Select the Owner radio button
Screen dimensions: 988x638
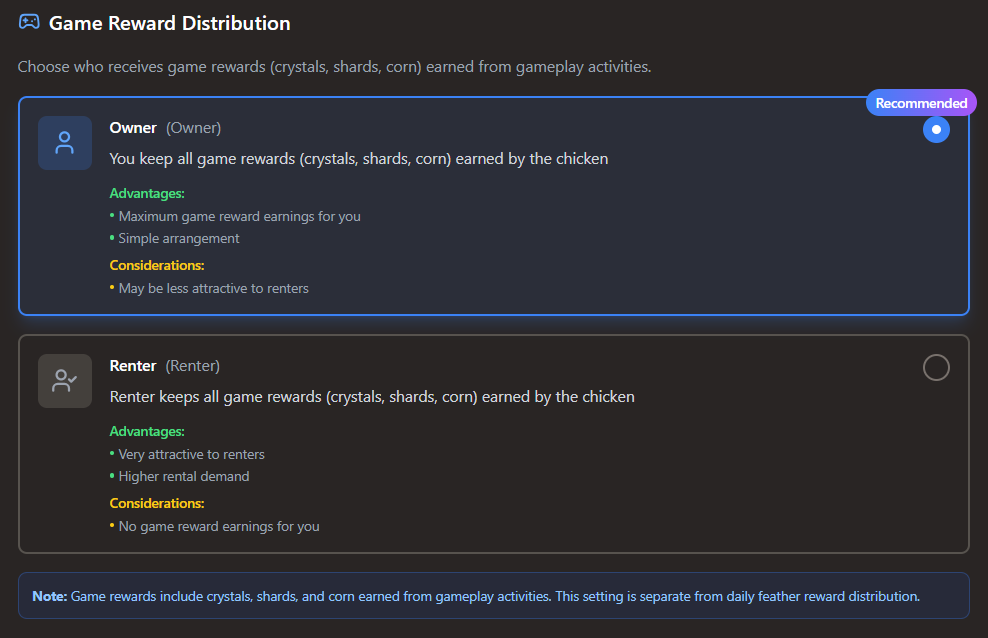click(936, 130)
